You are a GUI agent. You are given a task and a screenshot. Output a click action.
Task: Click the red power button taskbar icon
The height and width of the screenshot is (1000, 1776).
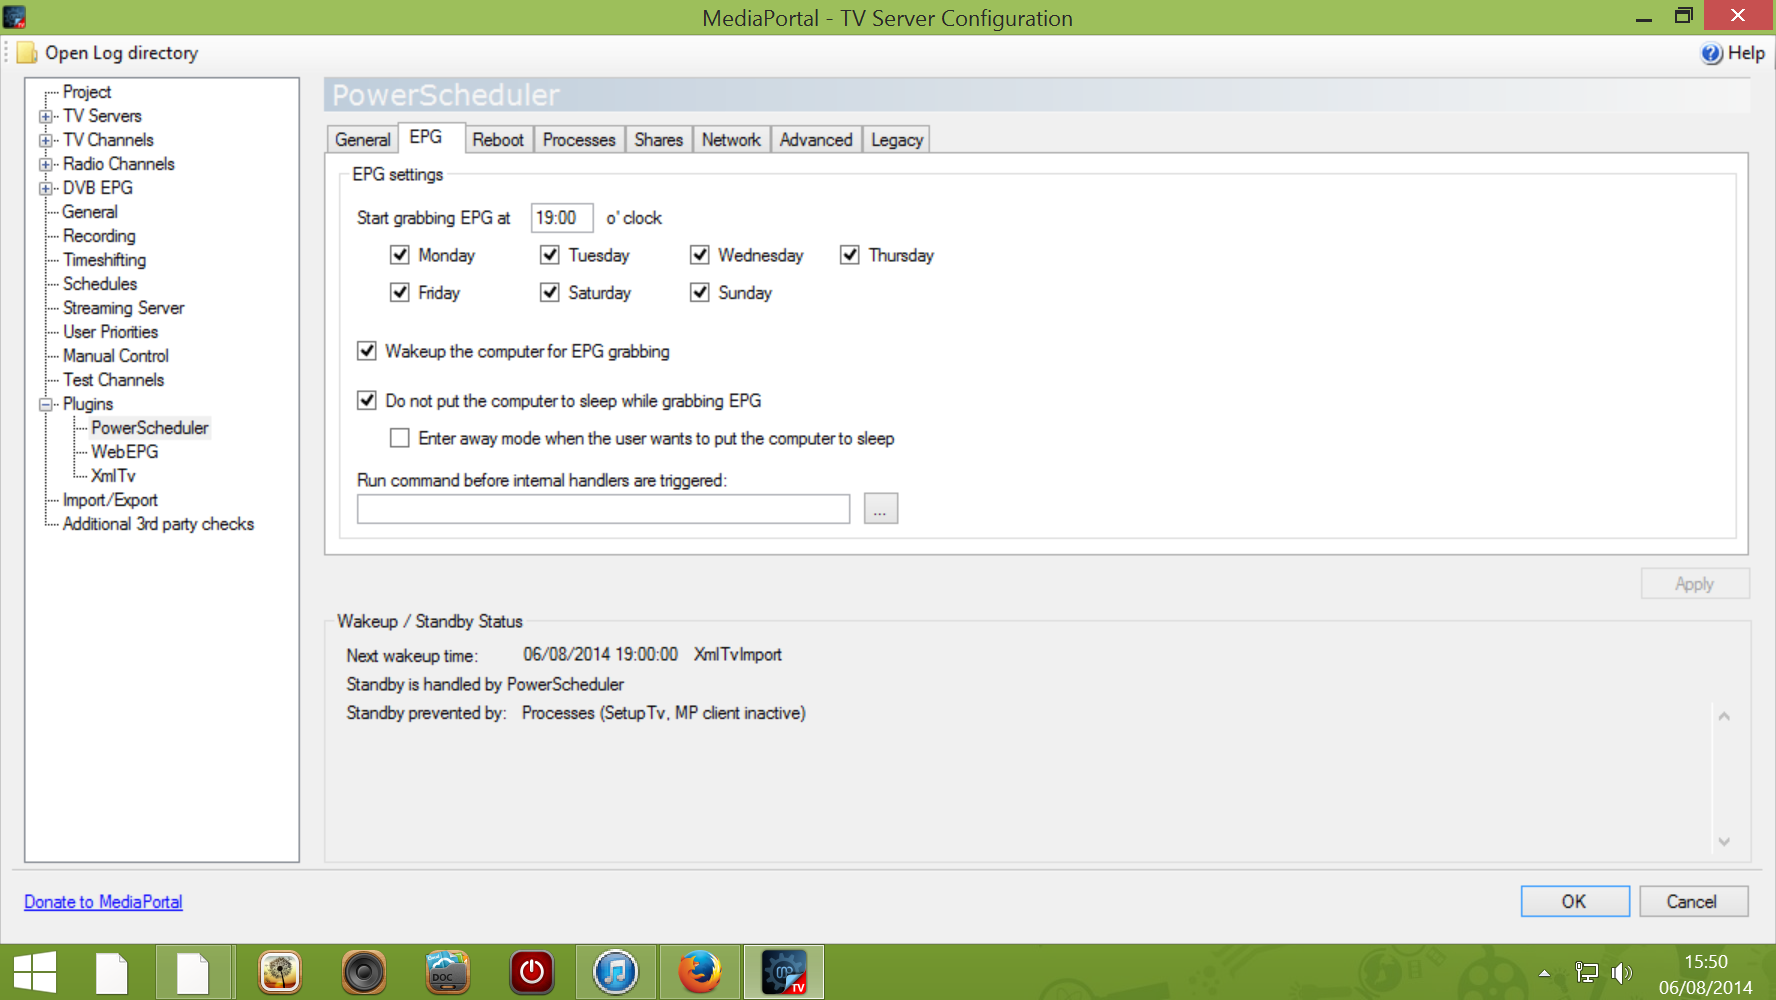531,972
